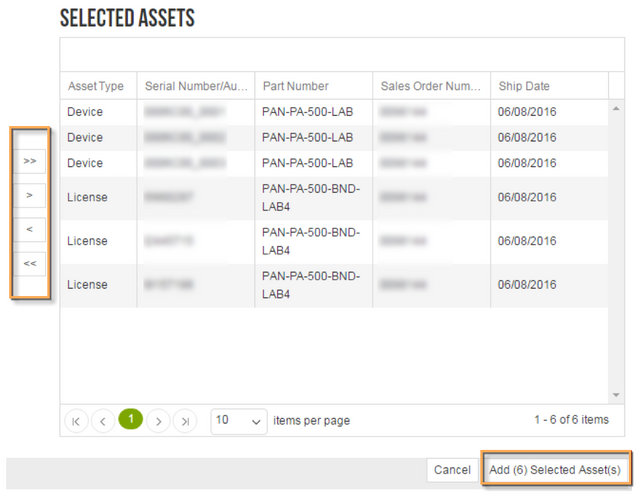
Task: Select the first License row
Action: pyautogui.click(x=300, y=198)
